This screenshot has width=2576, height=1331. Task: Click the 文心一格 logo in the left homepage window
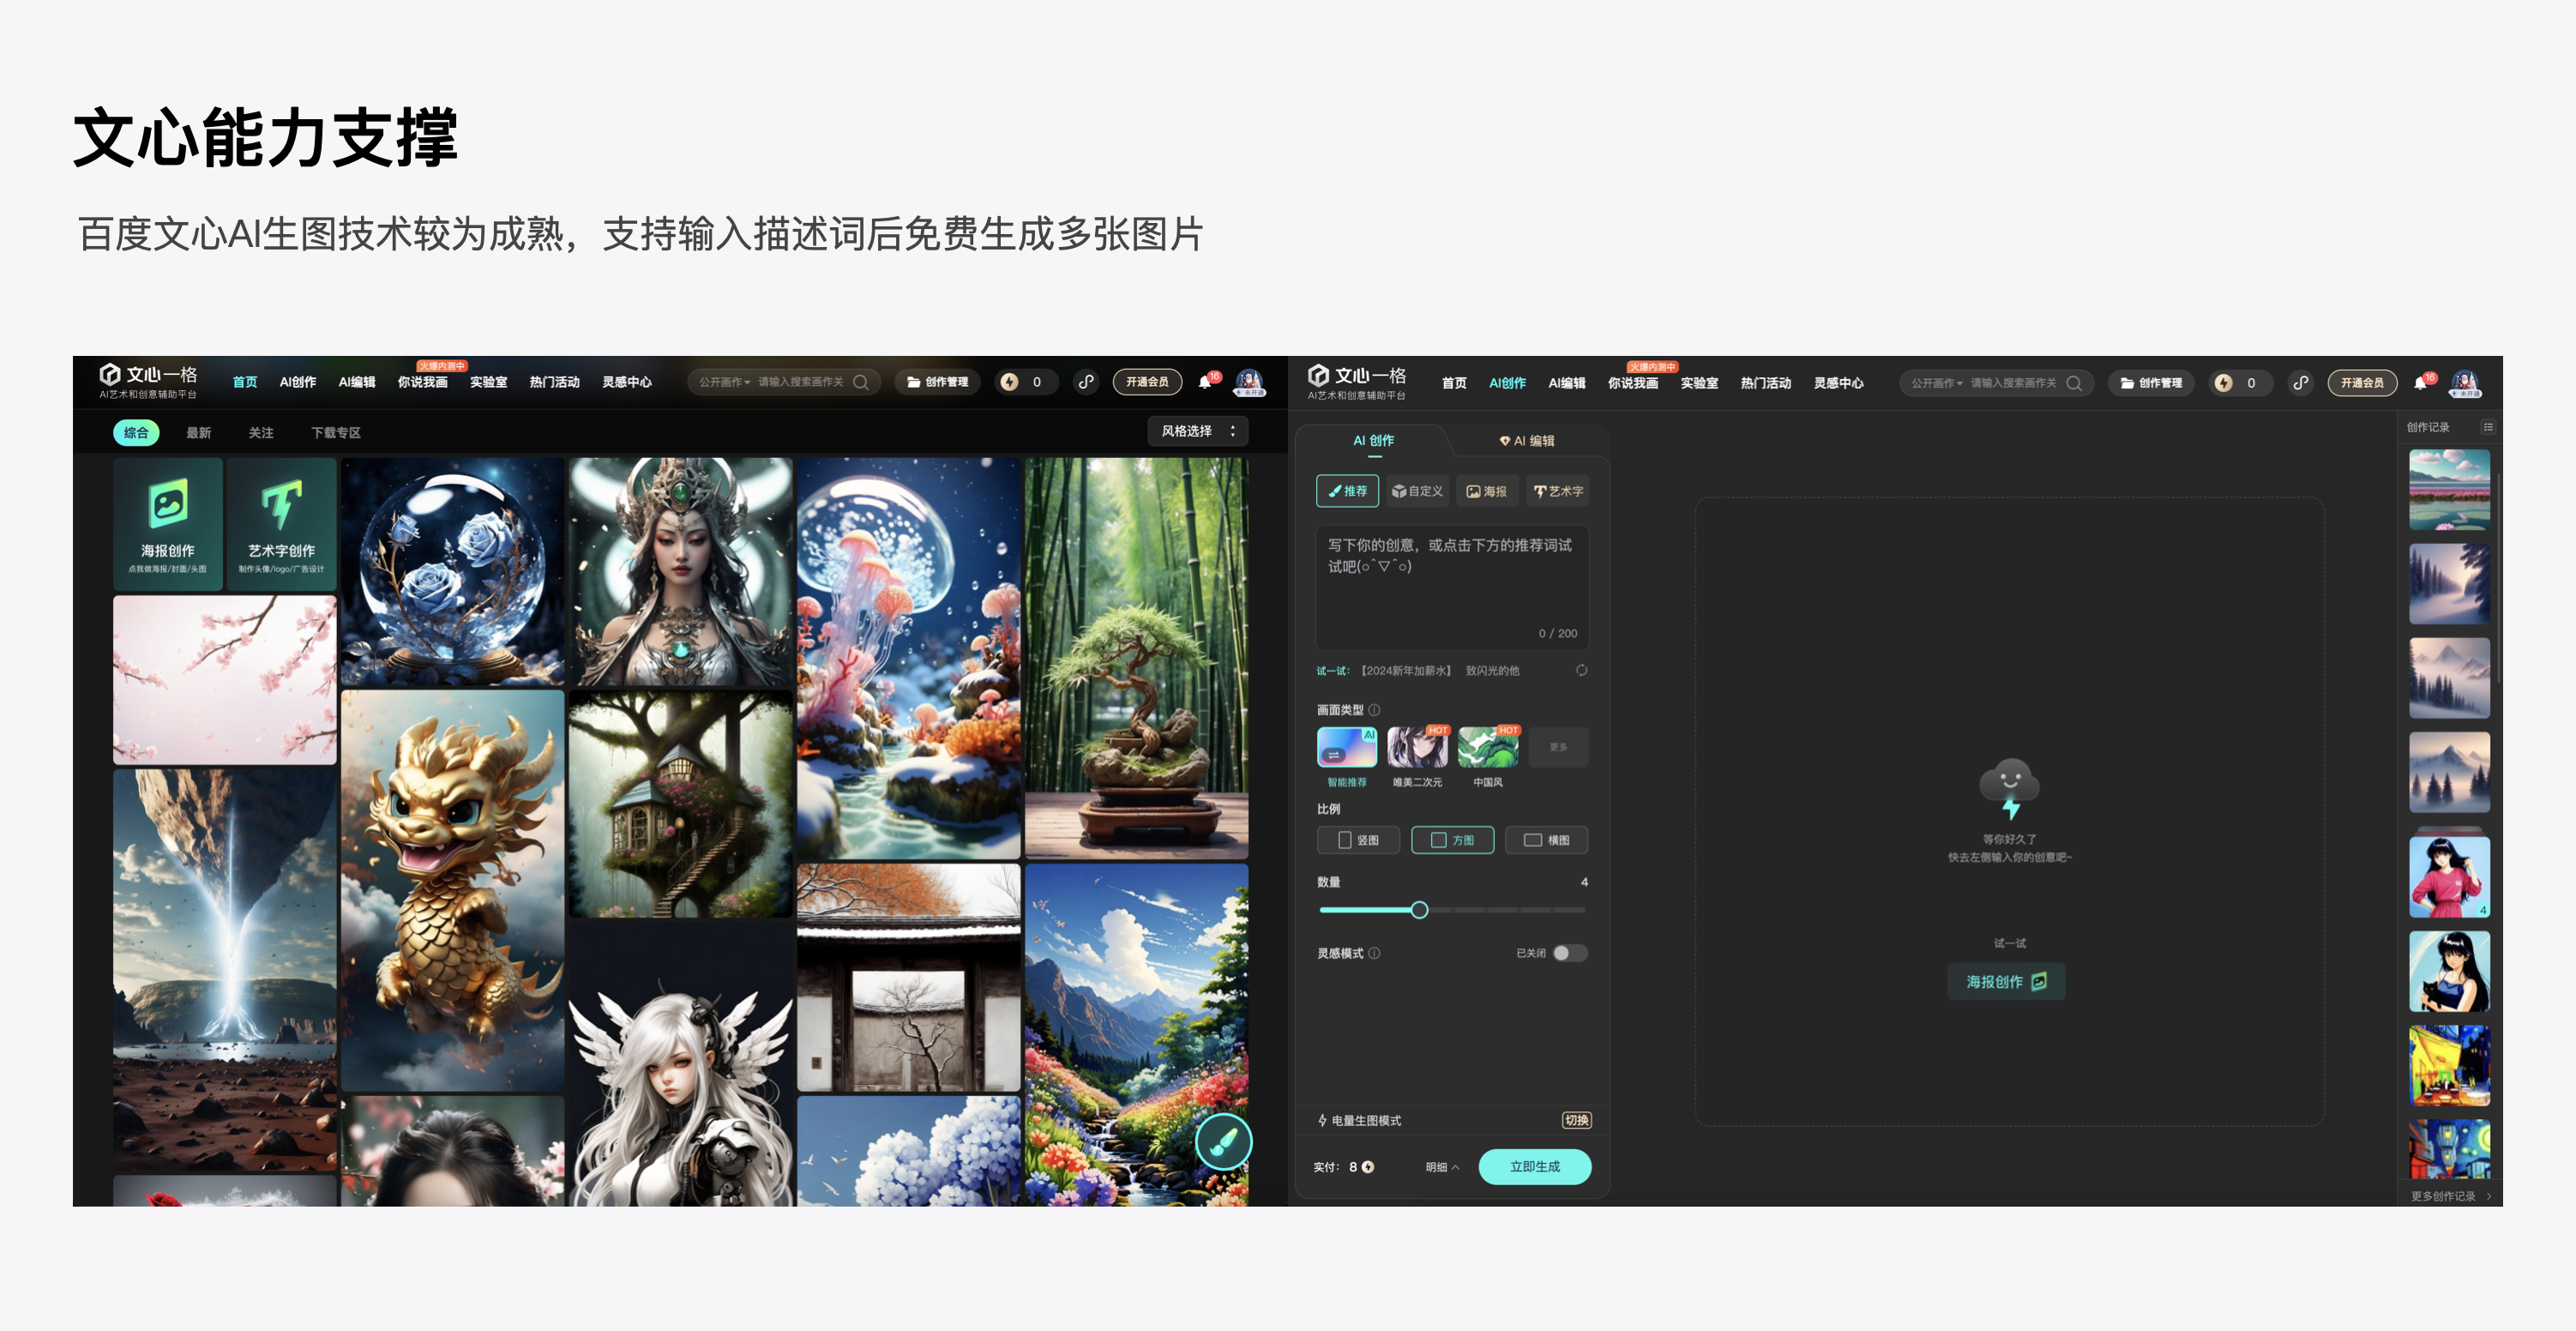point(149,380)
